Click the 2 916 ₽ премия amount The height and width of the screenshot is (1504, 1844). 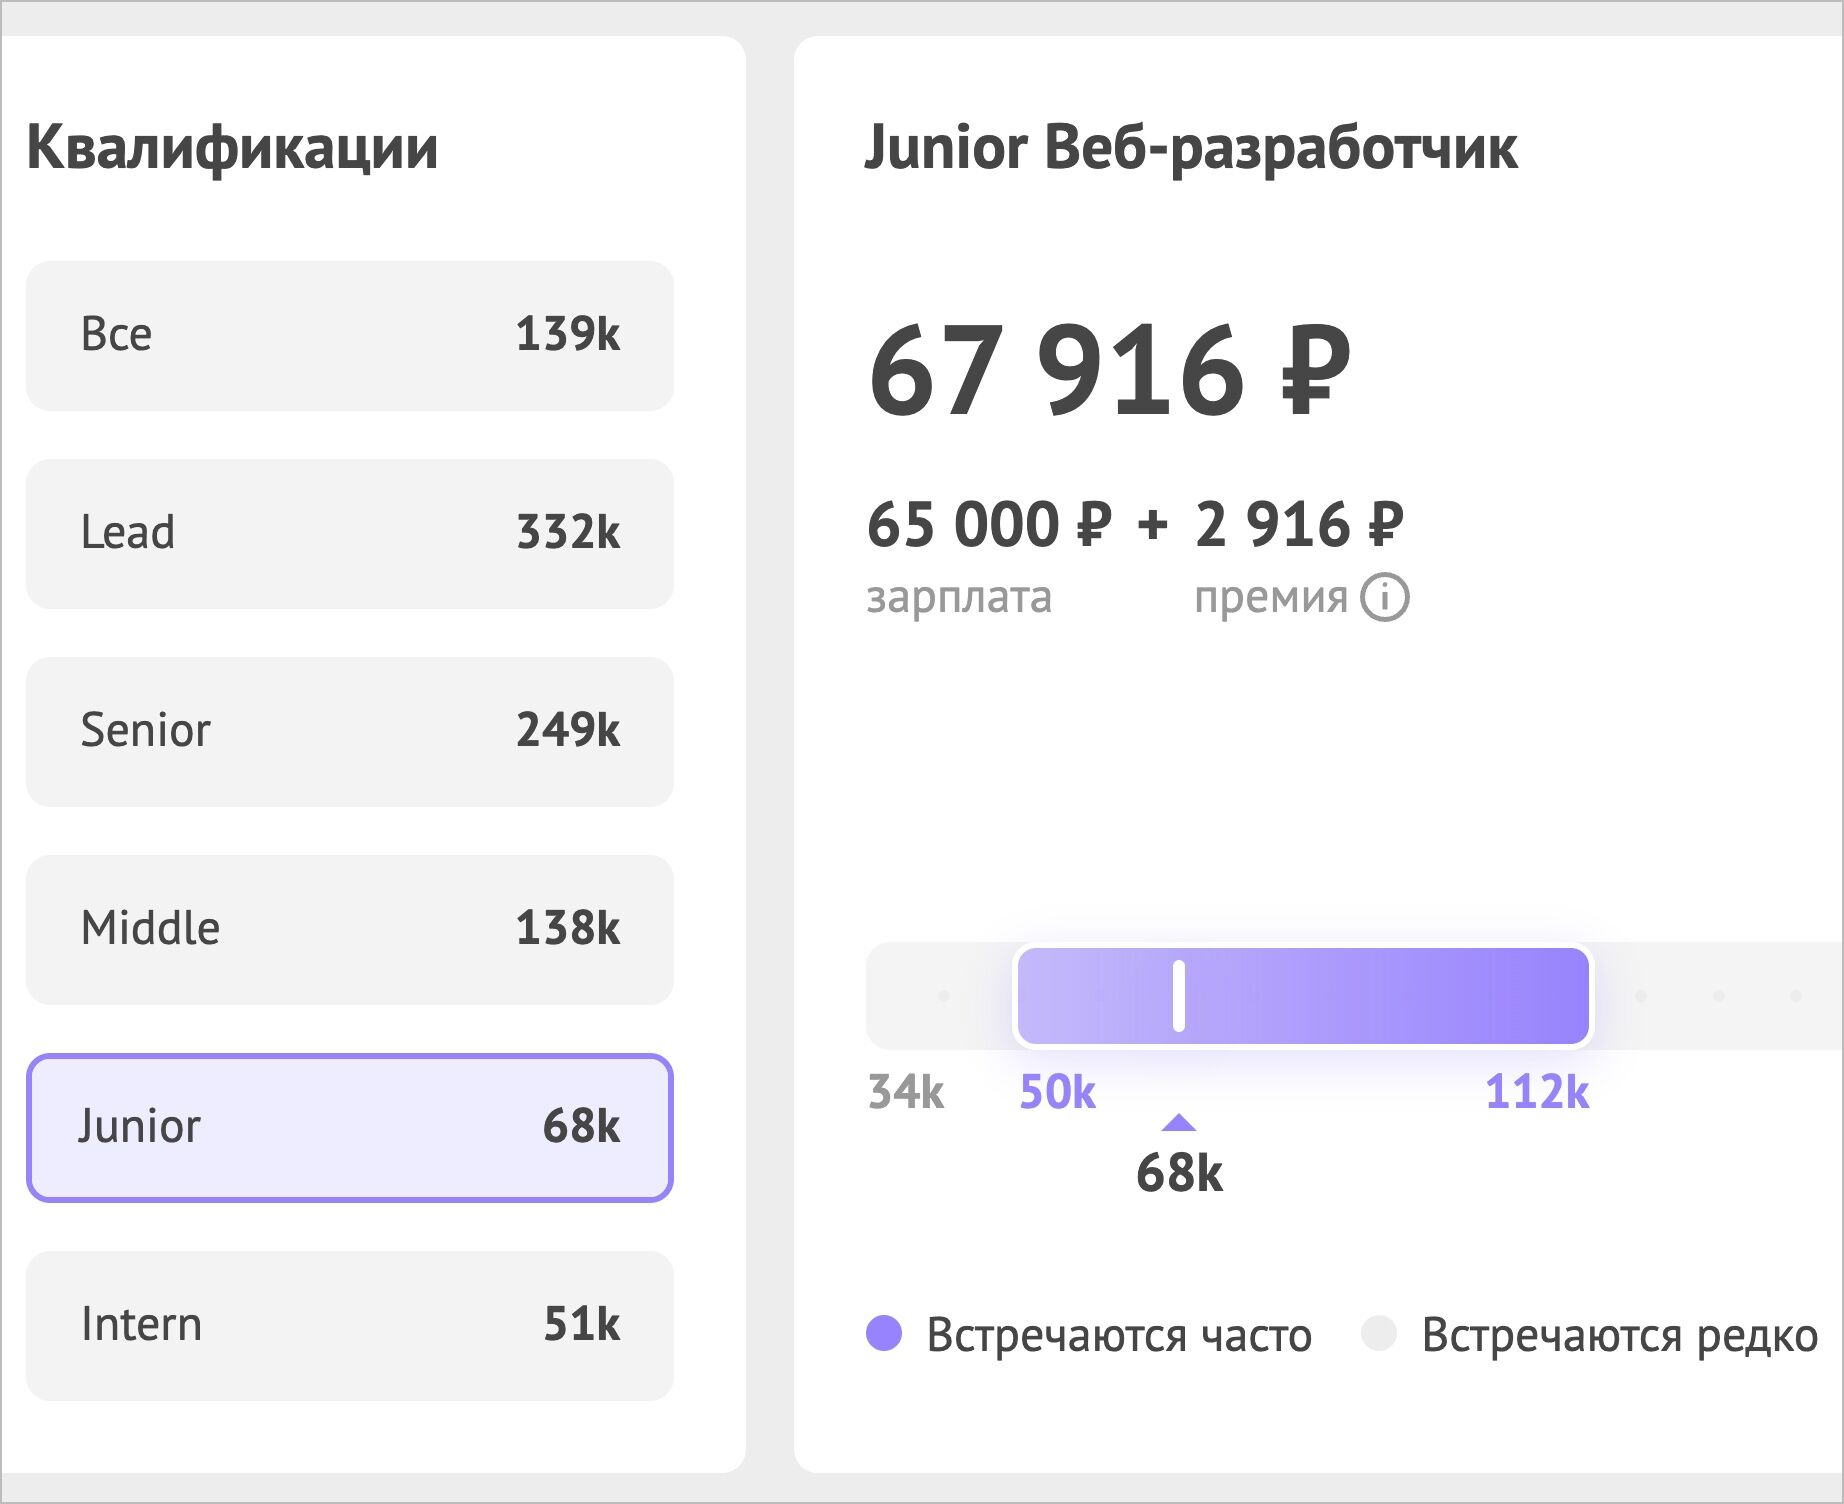click(1299, 525)
